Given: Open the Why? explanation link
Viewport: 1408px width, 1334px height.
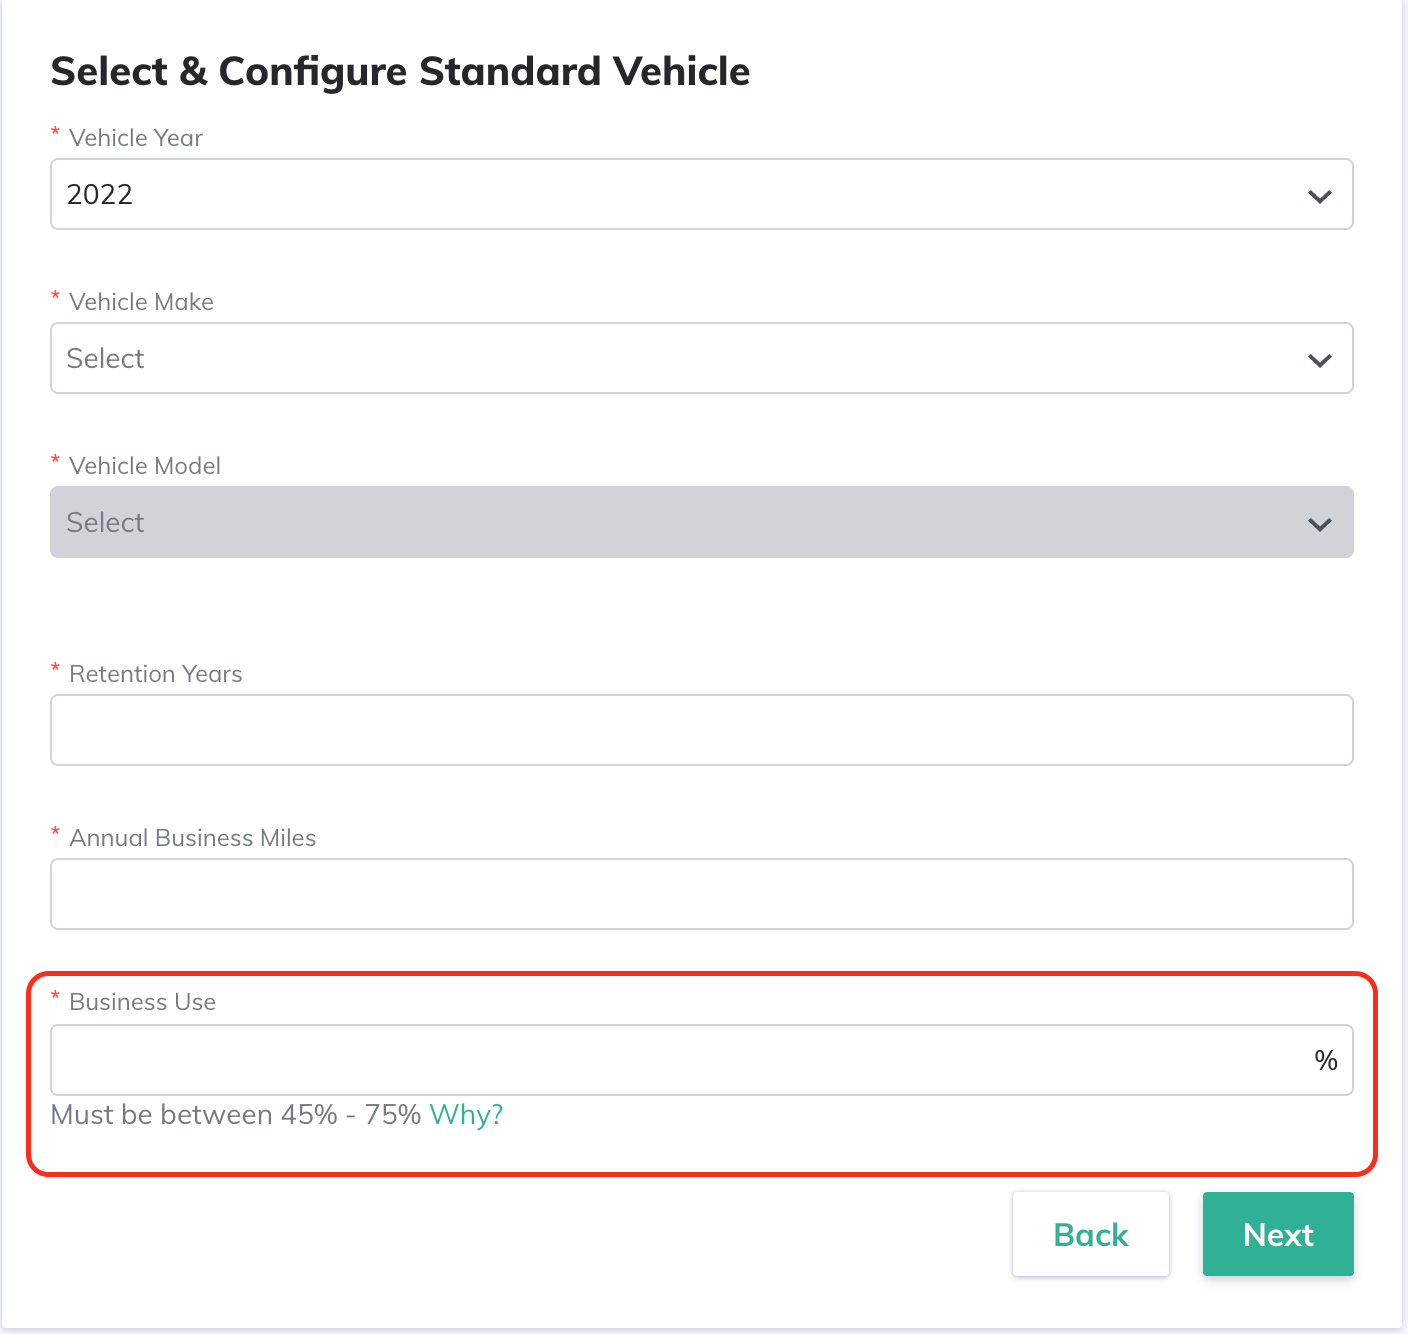Looking at the screenshot, I should [466, 1115].
